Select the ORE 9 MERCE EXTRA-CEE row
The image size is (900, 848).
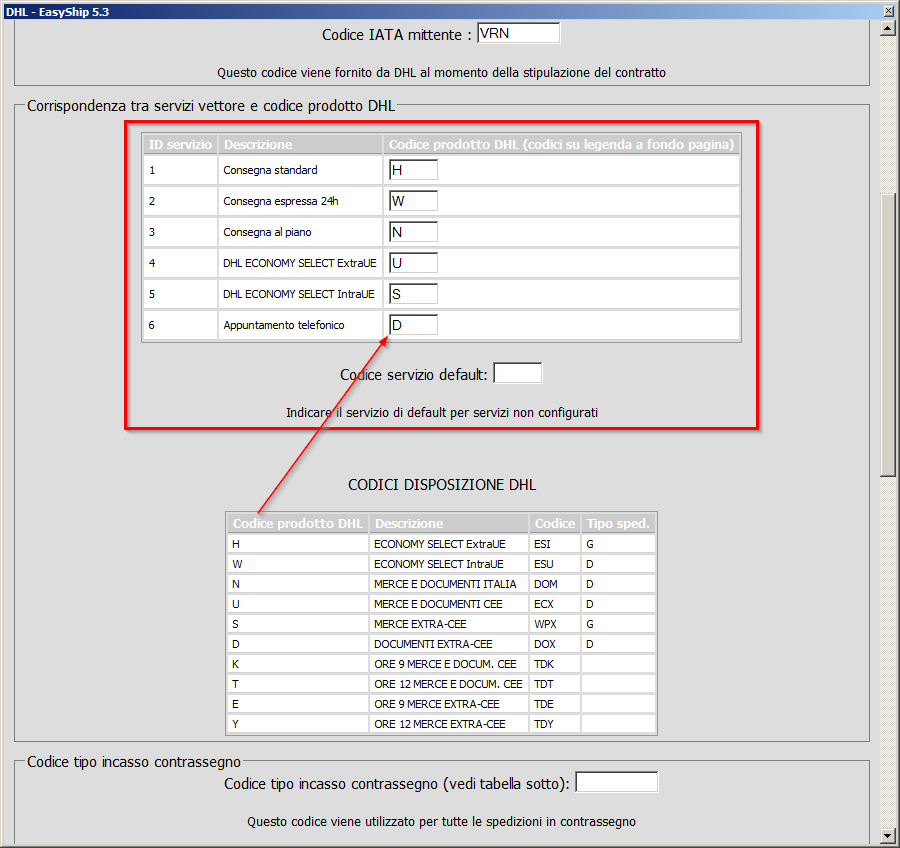pyautogui.click(x=441, y=704)
